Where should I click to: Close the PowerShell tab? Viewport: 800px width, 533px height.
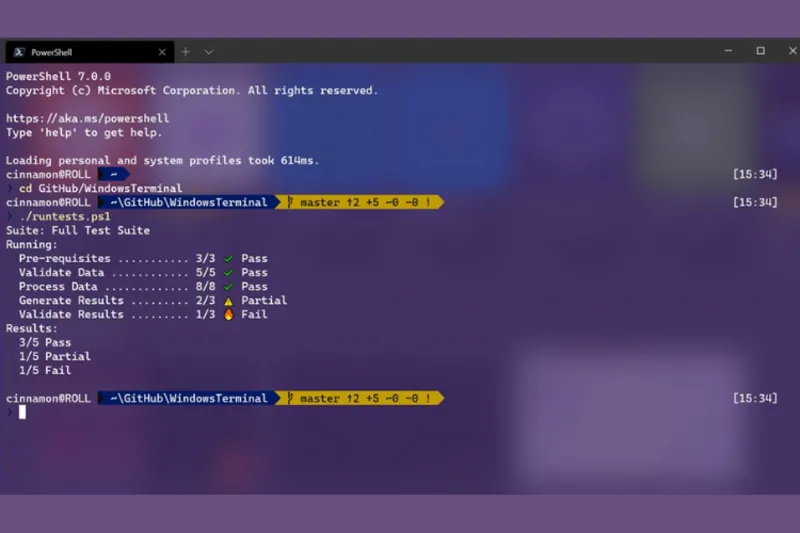click(x=163, y=51)
